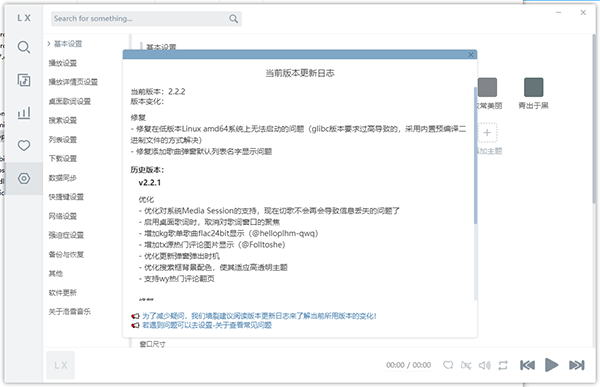Choose the 青出于黑 theme swatch
This screenshot has height=387, width=600.
(533, 87)
